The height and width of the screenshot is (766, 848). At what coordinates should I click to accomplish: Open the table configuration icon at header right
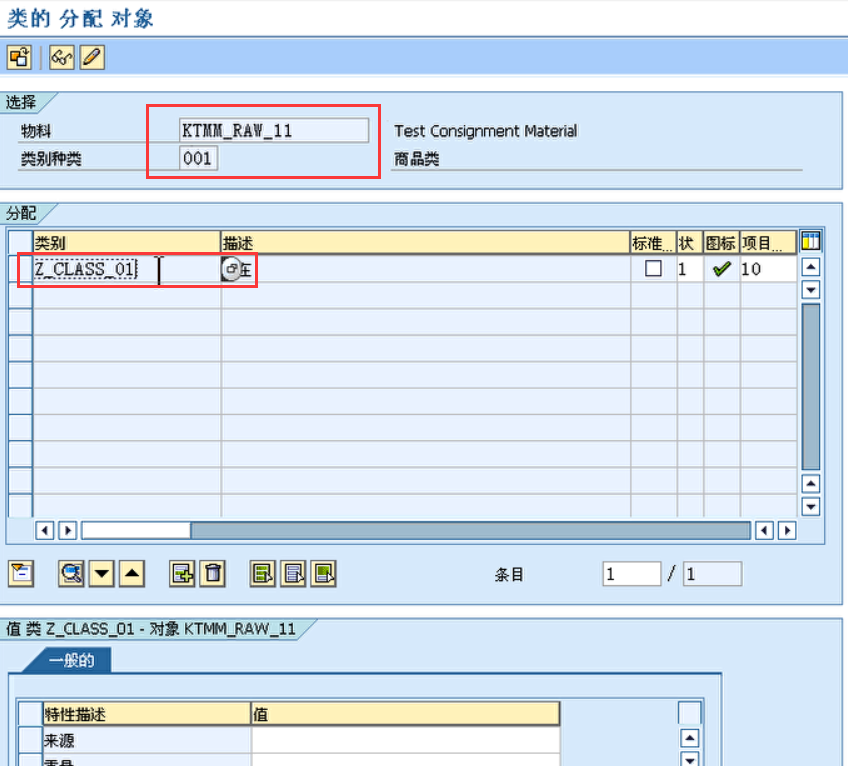click(x=810, y=241)
